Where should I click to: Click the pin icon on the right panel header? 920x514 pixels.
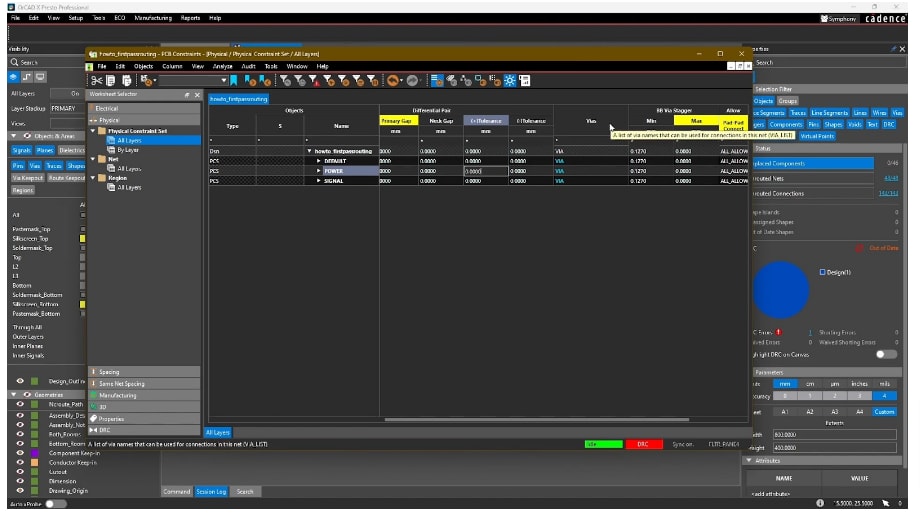pos(893,49)
